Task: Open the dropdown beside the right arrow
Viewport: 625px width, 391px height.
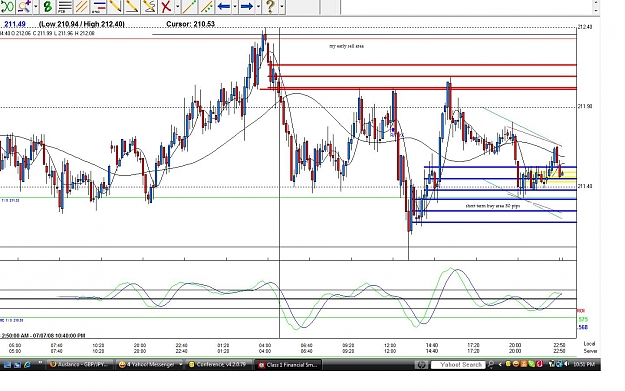Action: [x=258, y=6]
